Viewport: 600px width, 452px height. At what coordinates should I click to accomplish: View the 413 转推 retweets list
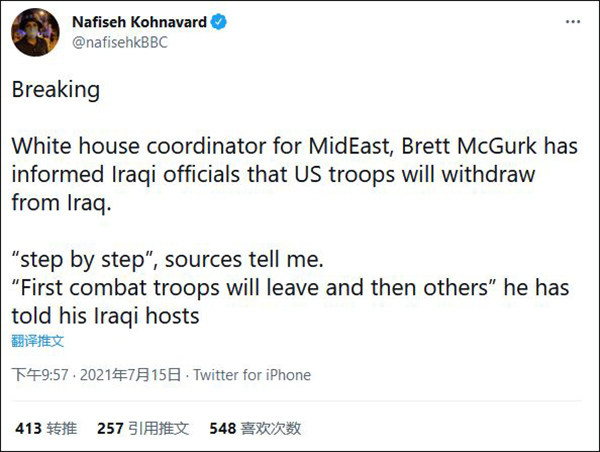pyautogui.click(x=46, y=428)
